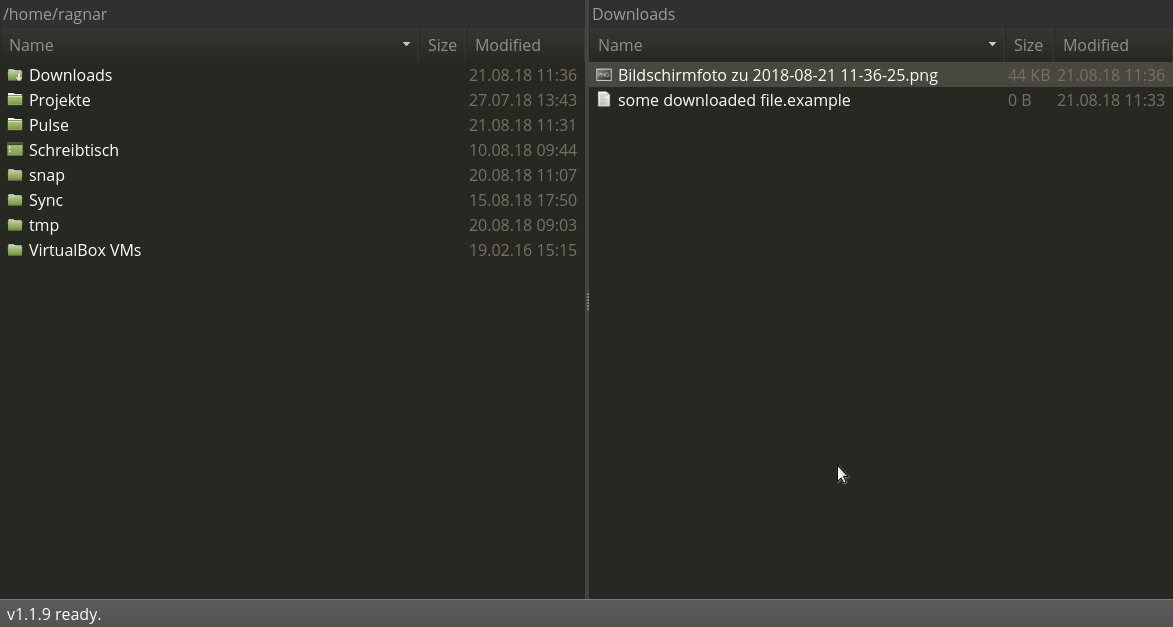Open the Schreibtisch folder icon

[15, 150]
